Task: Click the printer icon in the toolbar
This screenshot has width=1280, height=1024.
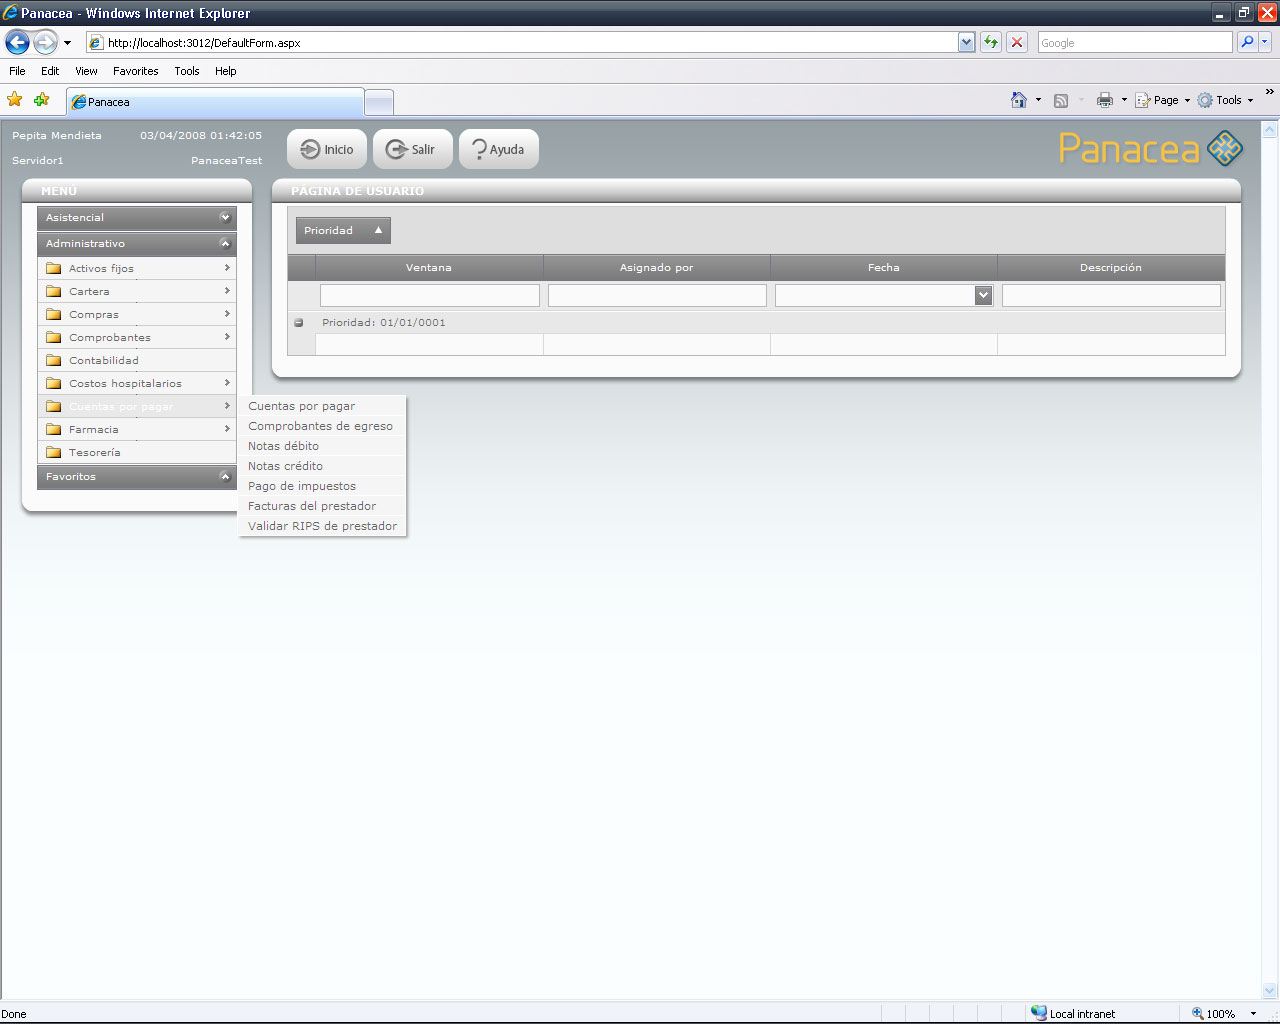Action: [x=1104, y=100]
